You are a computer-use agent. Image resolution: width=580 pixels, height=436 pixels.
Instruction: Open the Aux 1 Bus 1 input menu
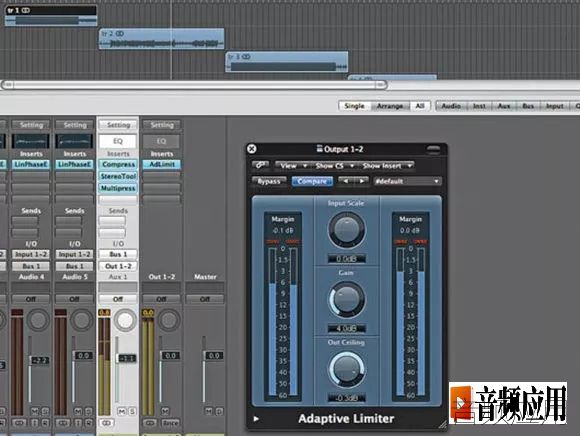[x=118, y=254]
